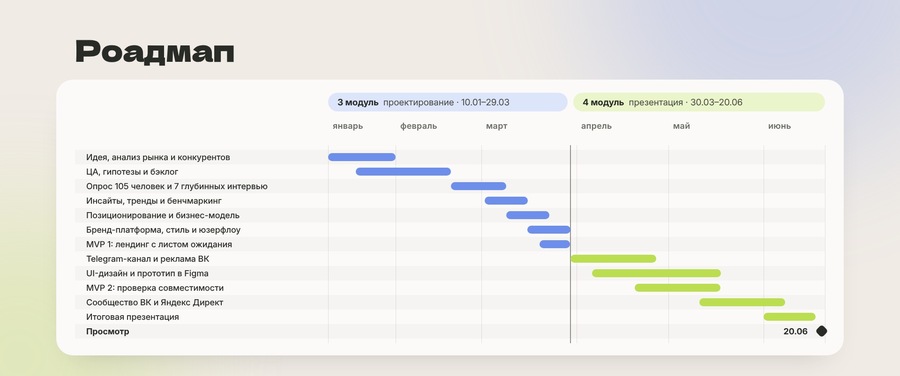Click the 'март' month label
900x376 pixels.
pos(496,126)
